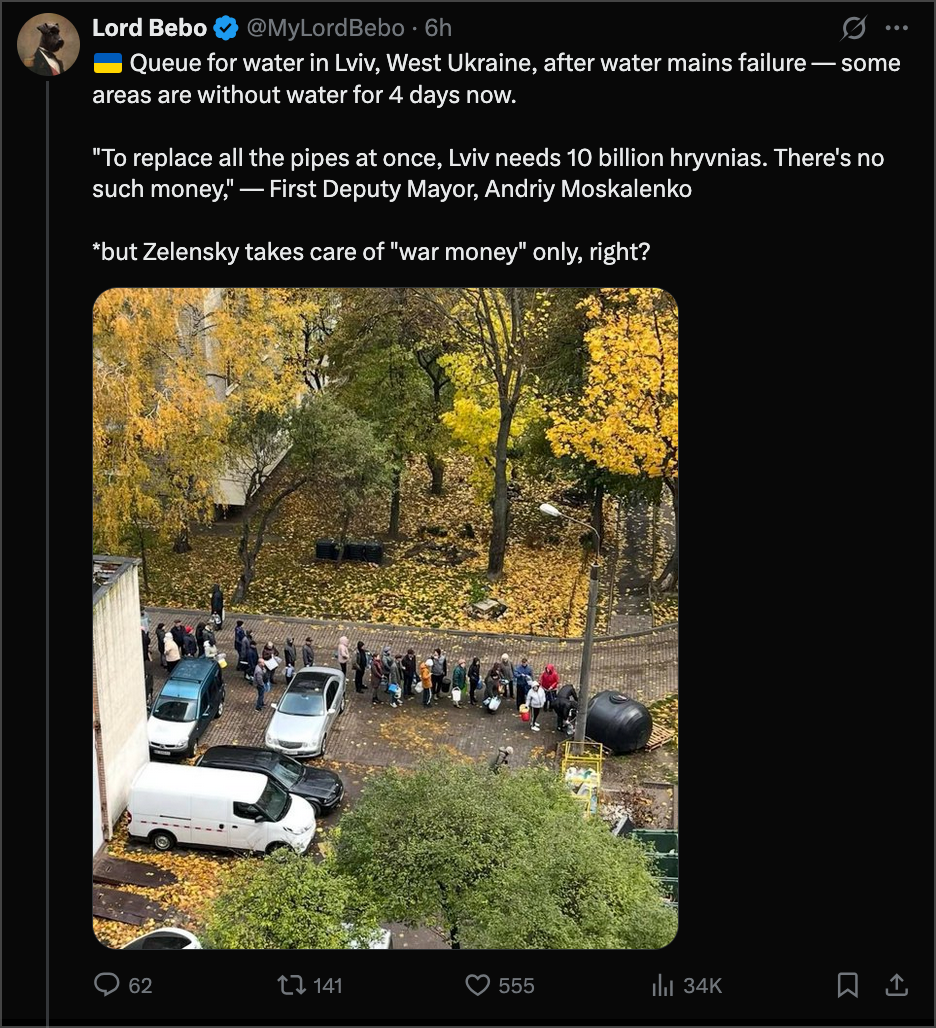The height and width of the screenshot is (1028, 936).
Task: Click the 555 likes count
Action: pos(517,985)
